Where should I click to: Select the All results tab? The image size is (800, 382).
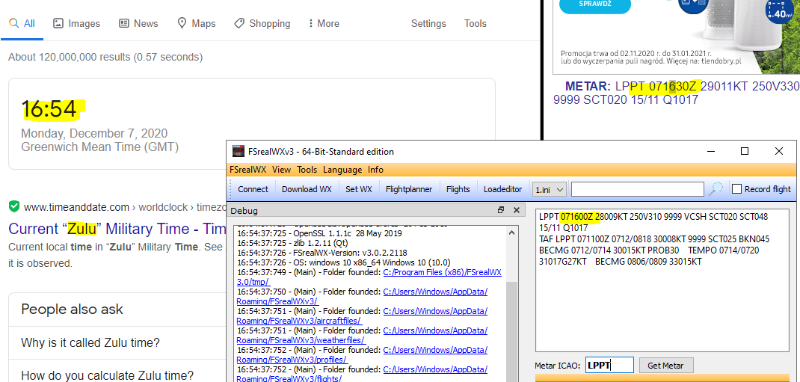point(22,23)
